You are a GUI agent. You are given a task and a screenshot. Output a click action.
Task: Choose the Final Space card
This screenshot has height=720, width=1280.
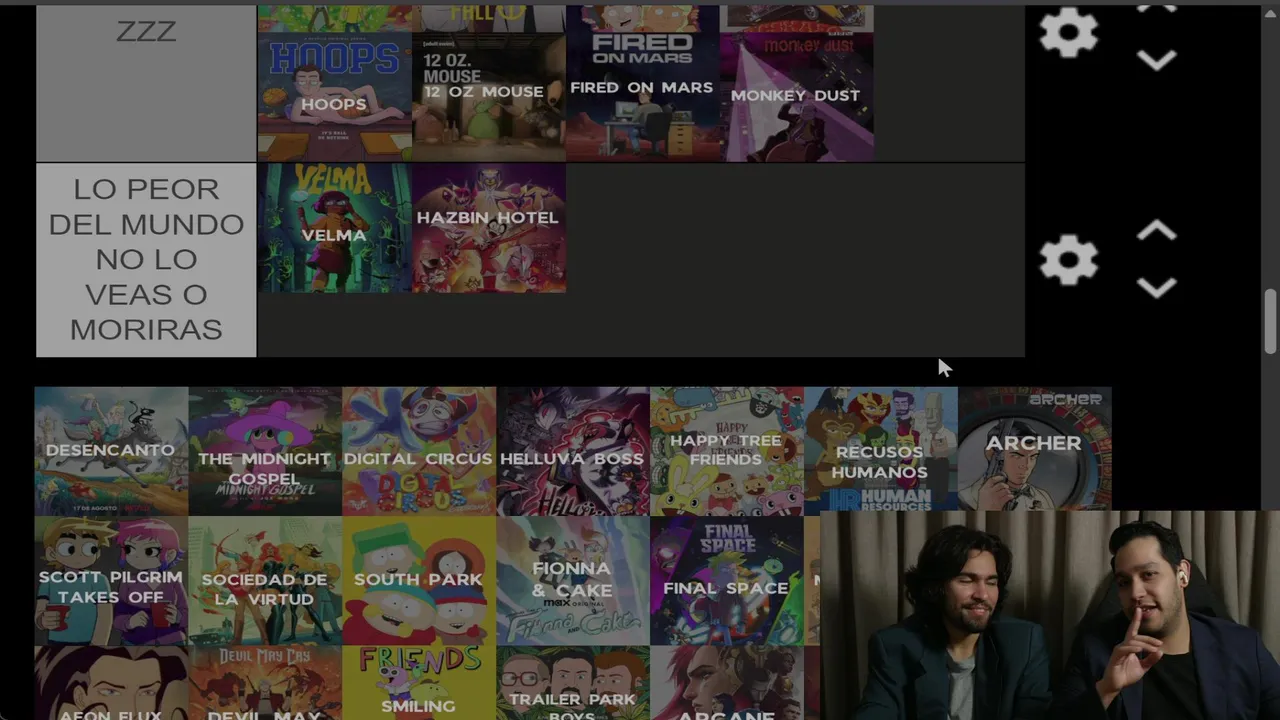(727, 580)
